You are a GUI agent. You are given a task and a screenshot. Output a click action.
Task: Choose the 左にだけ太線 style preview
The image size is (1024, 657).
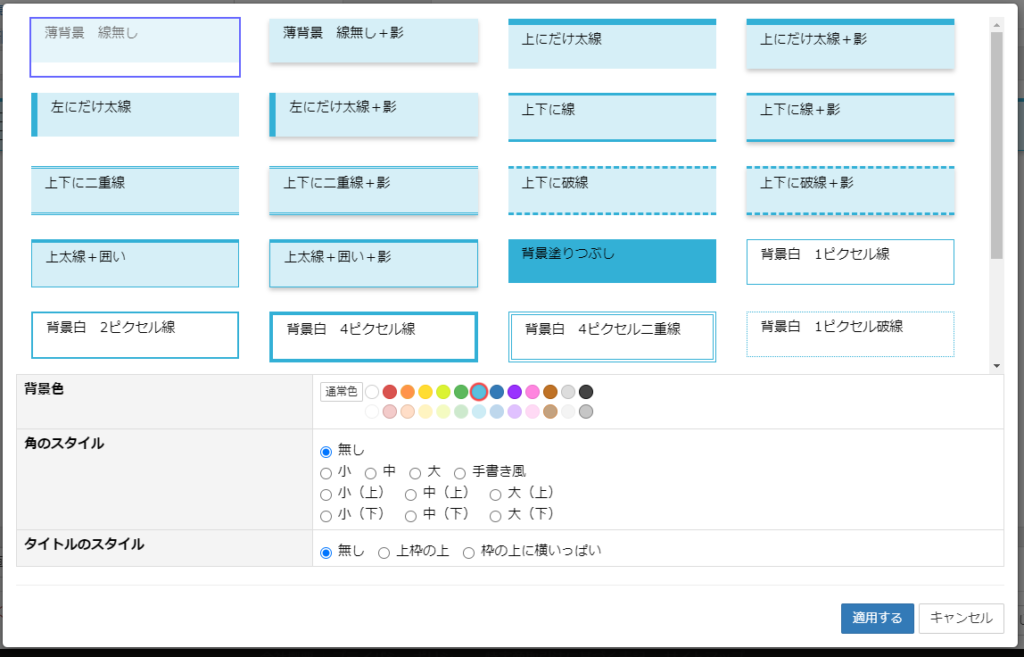[135, 114]
